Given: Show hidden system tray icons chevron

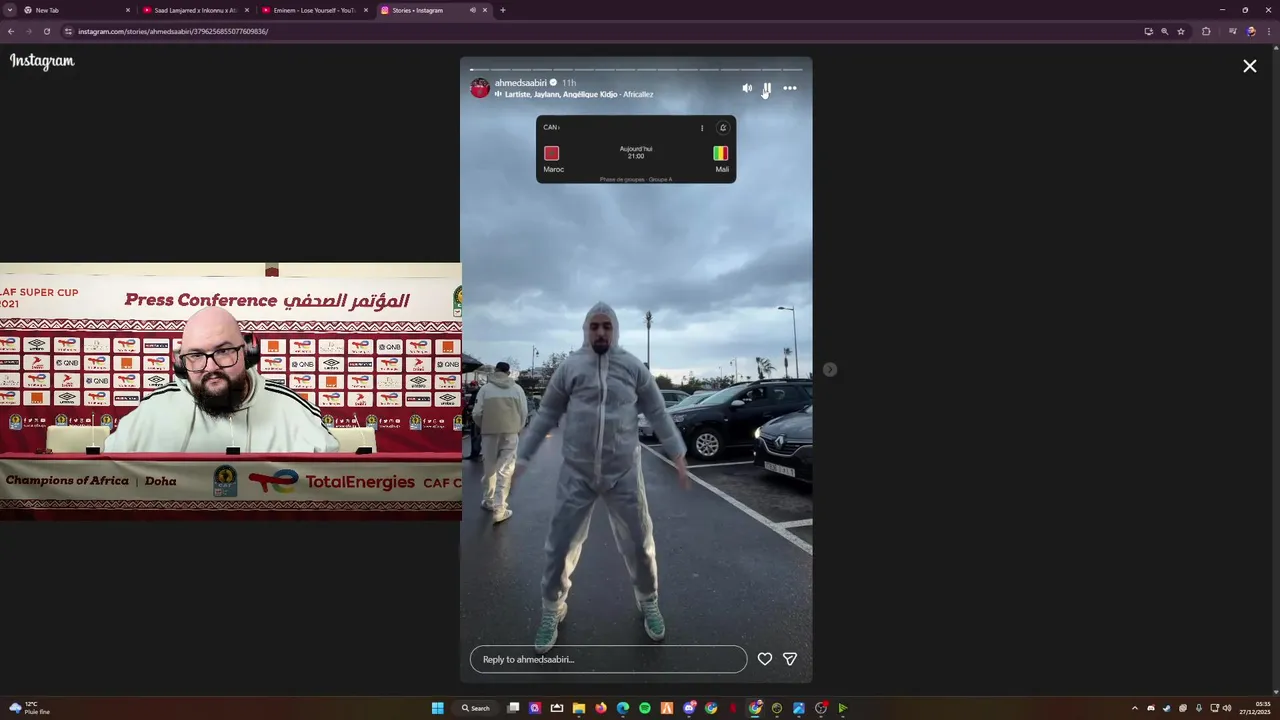Looking at the screenshot, I should (1135, 708).
